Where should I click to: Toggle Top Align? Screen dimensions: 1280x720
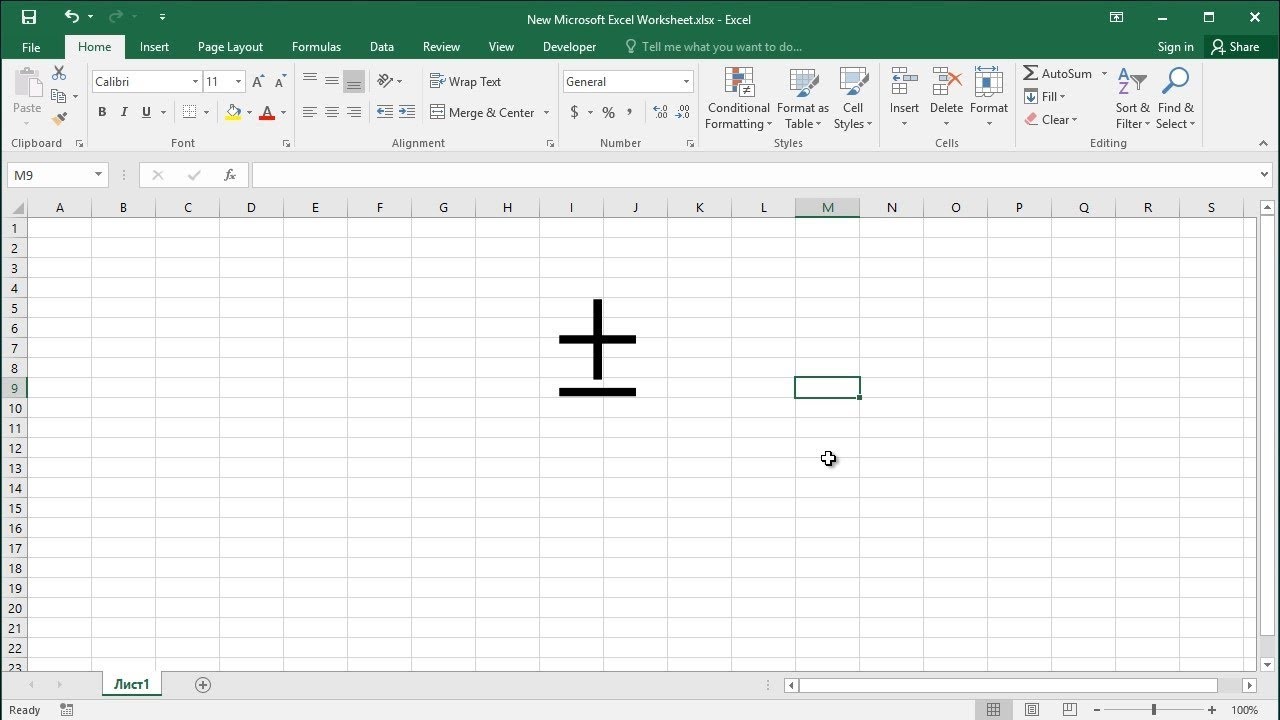[x=310, y=81]
